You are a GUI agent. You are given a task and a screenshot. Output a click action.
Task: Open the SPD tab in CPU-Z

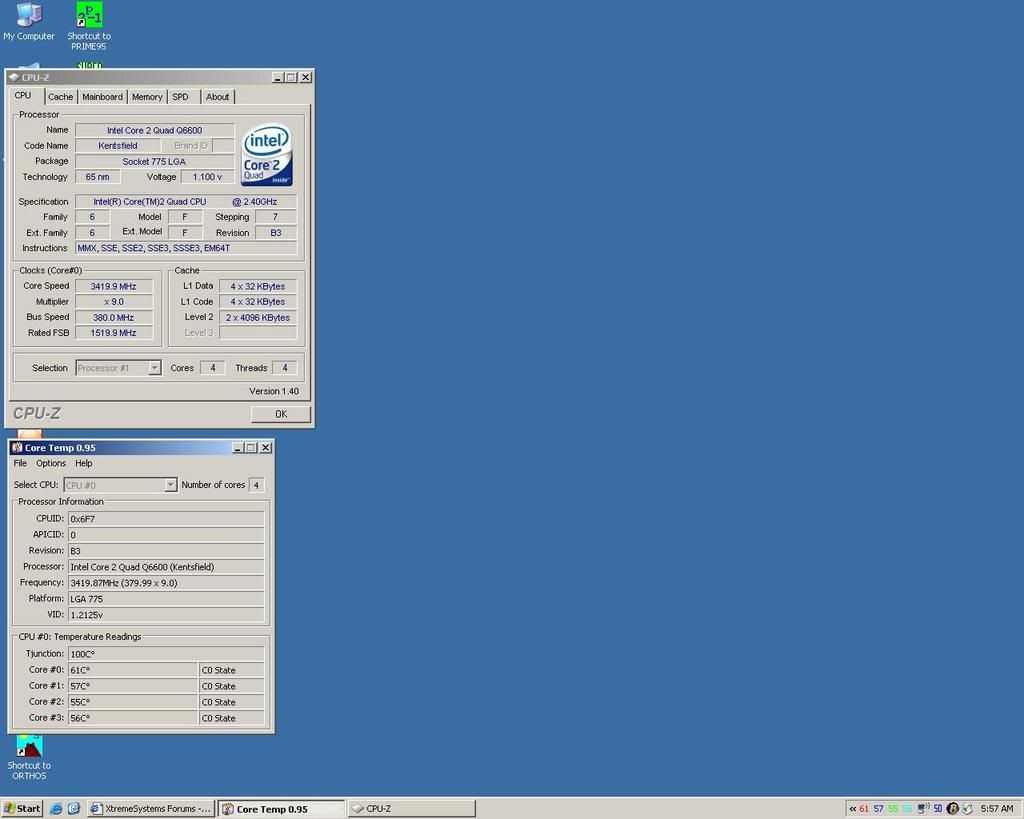tap(180, 97)
